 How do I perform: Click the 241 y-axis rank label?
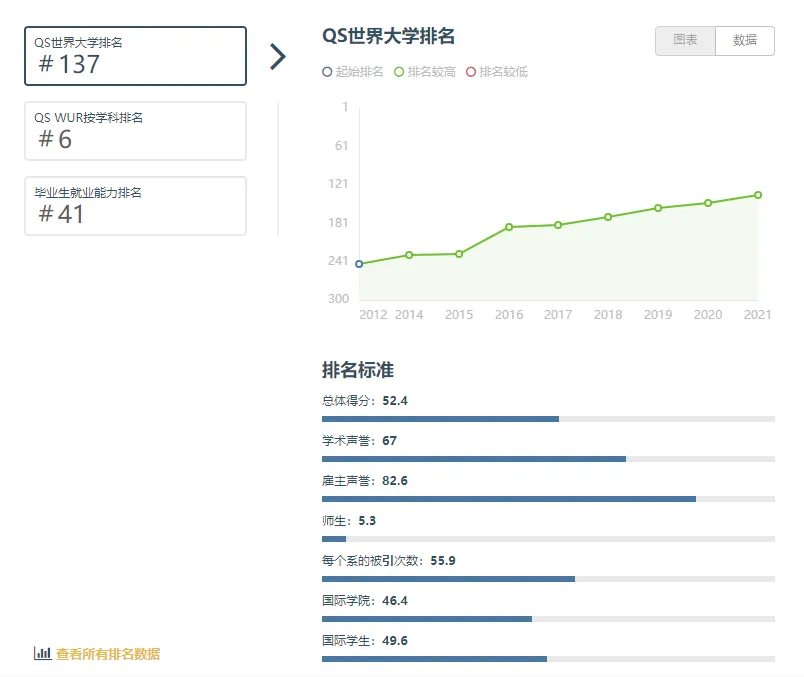coord(338,261)
